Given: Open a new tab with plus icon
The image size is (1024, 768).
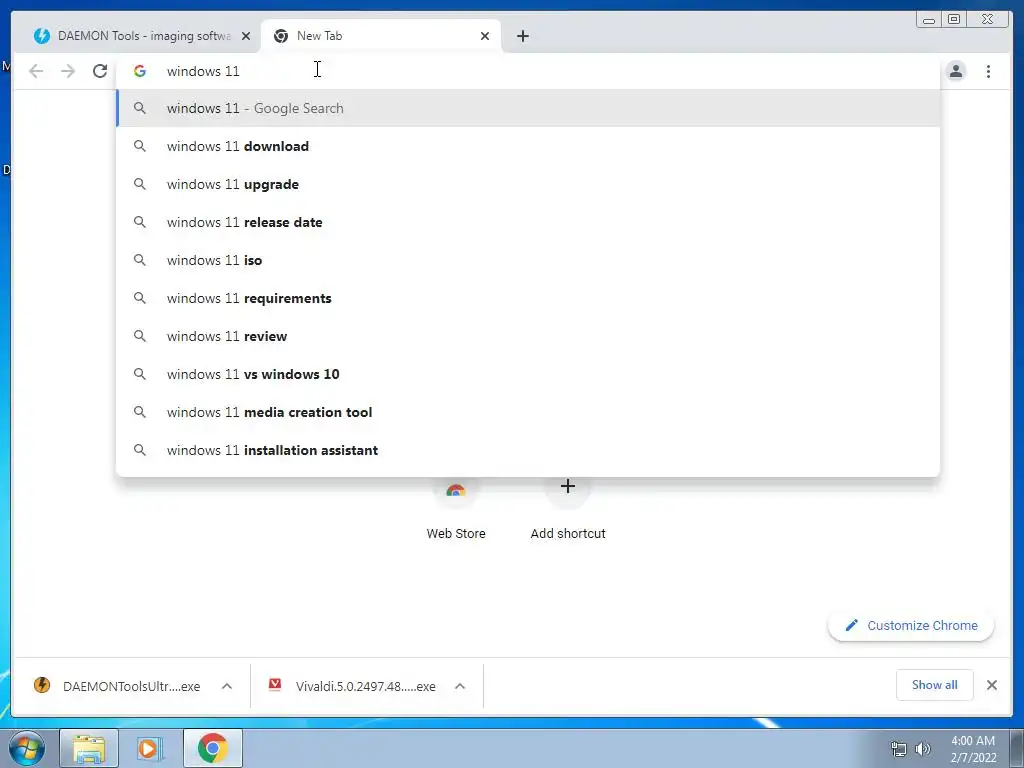Looking at the screenshot, I should pos(522,36).
